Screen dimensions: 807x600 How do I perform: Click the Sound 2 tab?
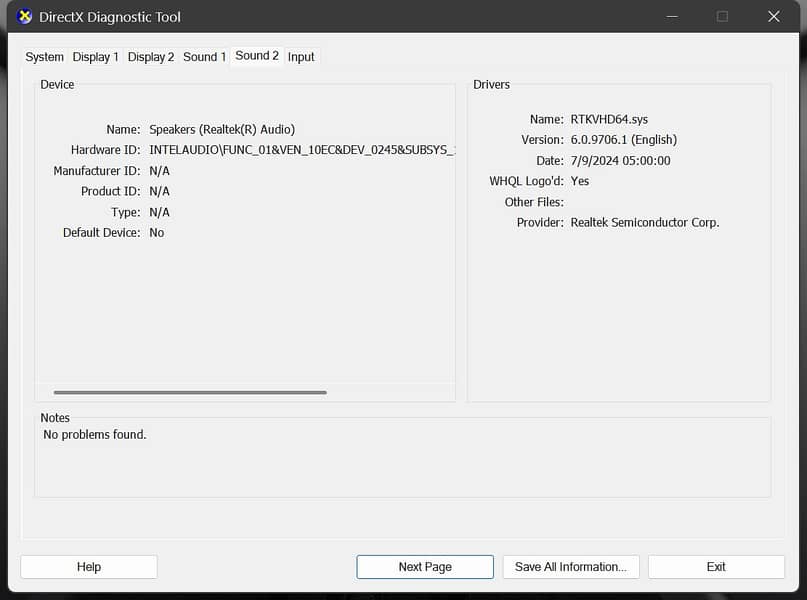coord(257,56)
